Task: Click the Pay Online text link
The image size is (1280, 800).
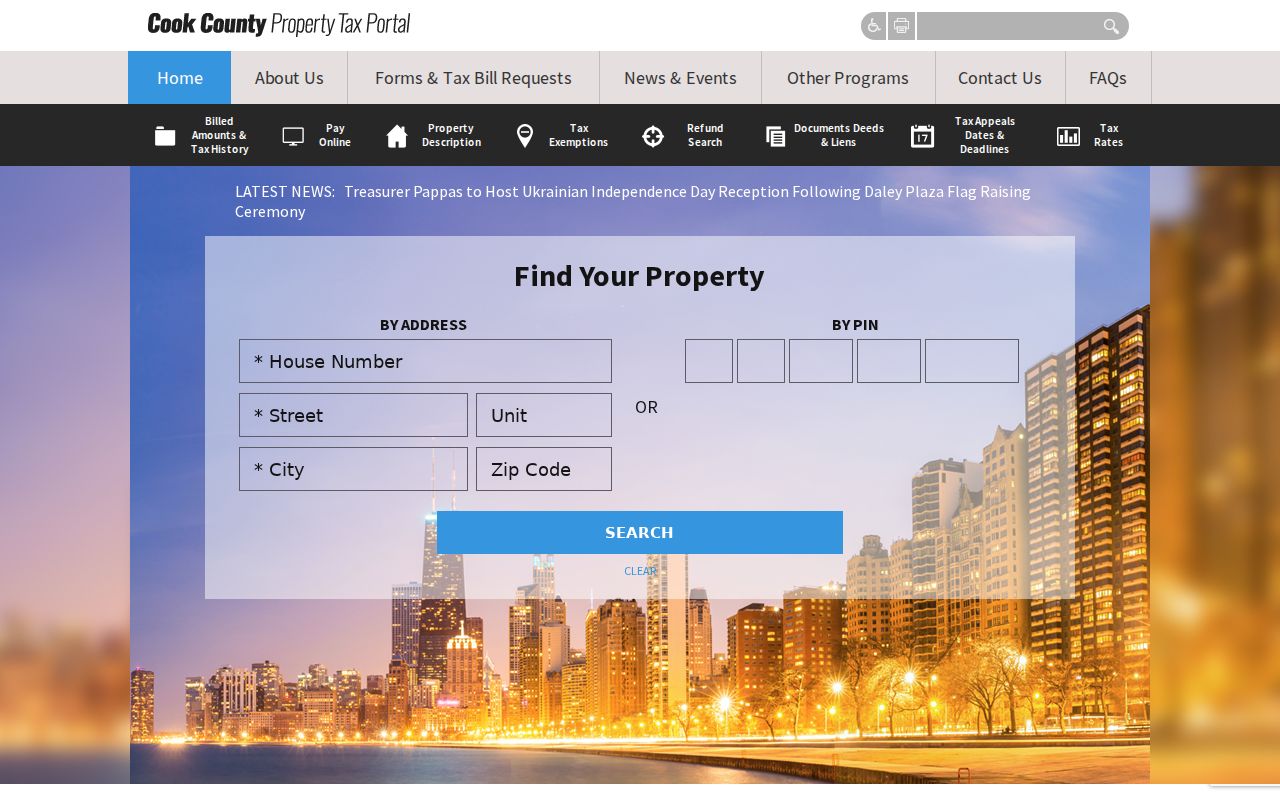Action: pyautogui.click(x=335, y=135)
